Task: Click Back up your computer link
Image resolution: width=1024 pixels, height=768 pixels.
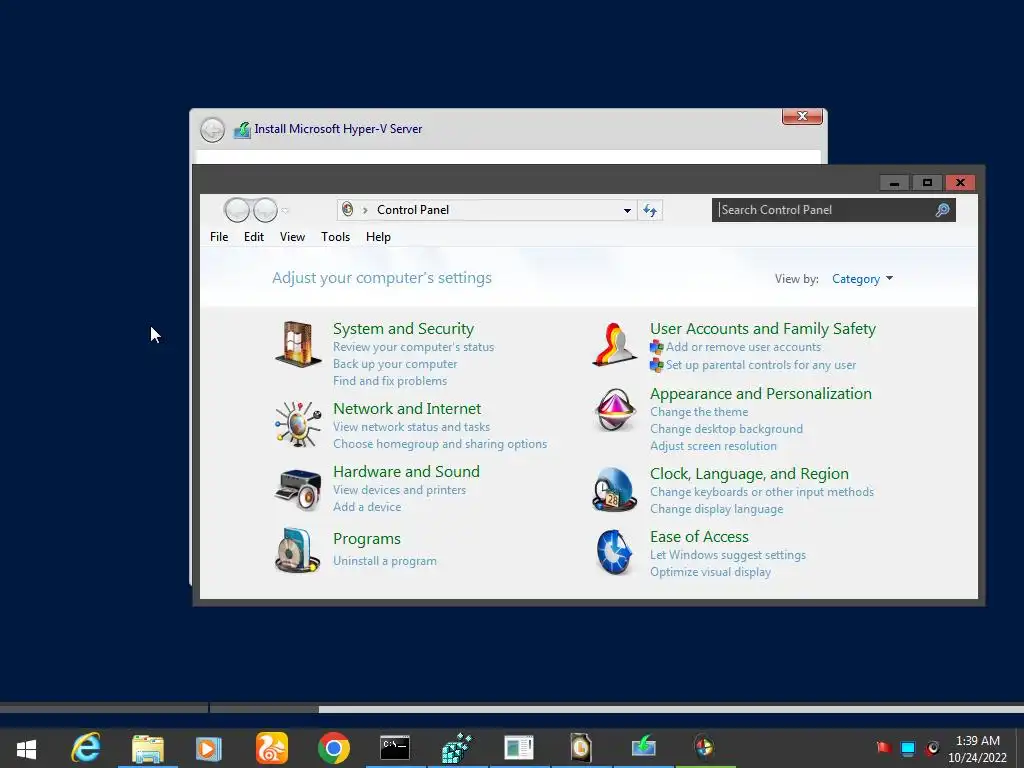Action: coord(395,364)
